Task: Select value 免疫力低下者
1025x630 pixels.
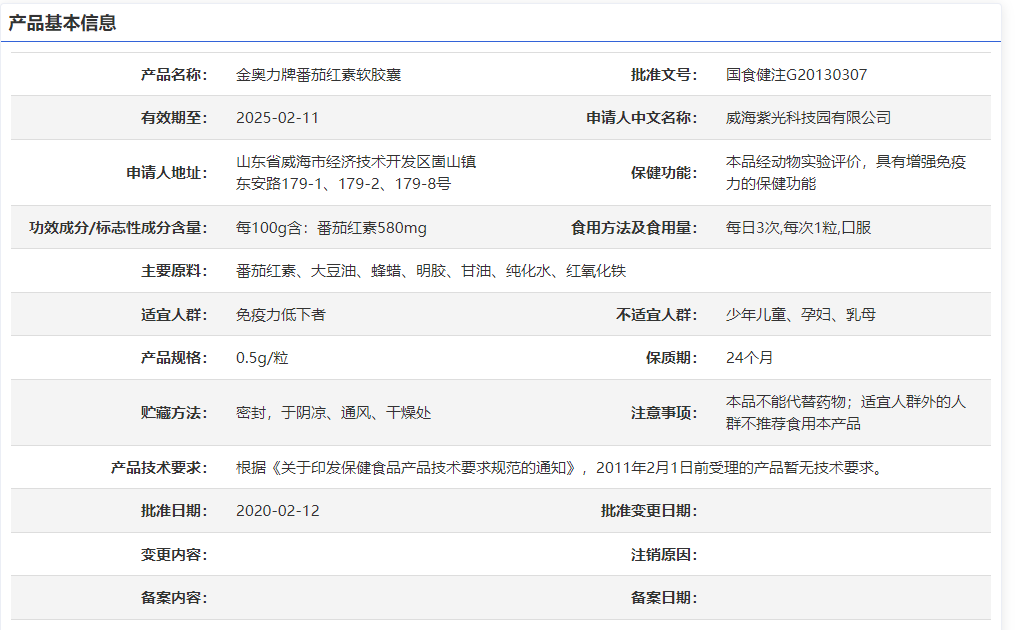Action: (281, 314)
